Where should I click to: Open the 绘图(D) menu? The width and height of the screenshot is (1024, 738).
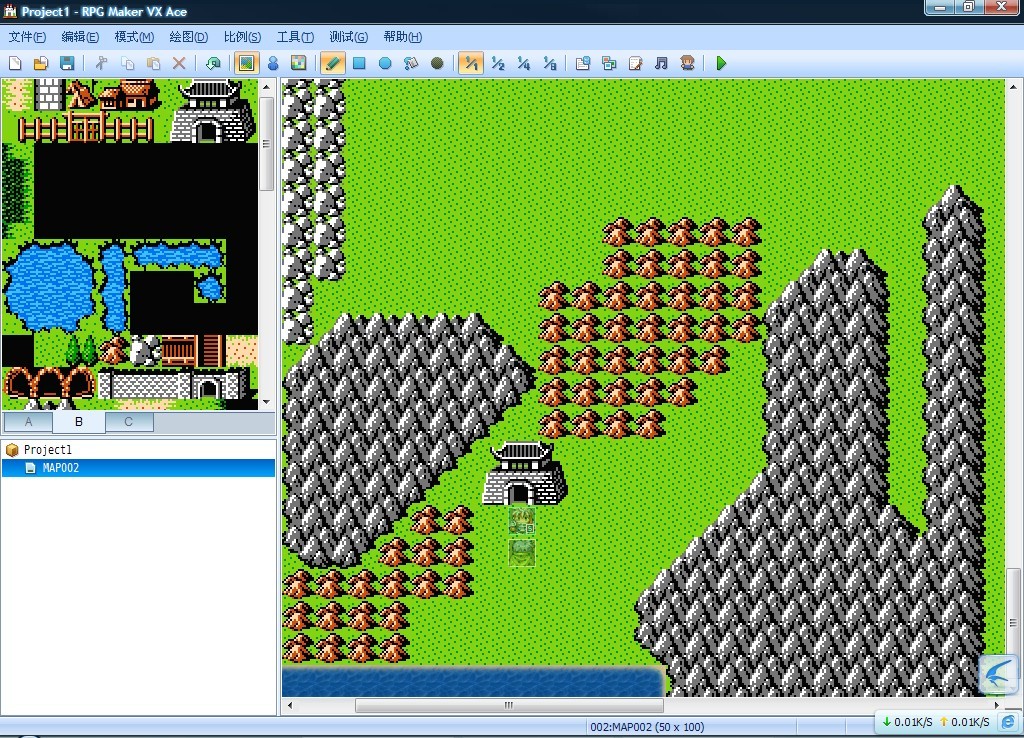[189, 37]
